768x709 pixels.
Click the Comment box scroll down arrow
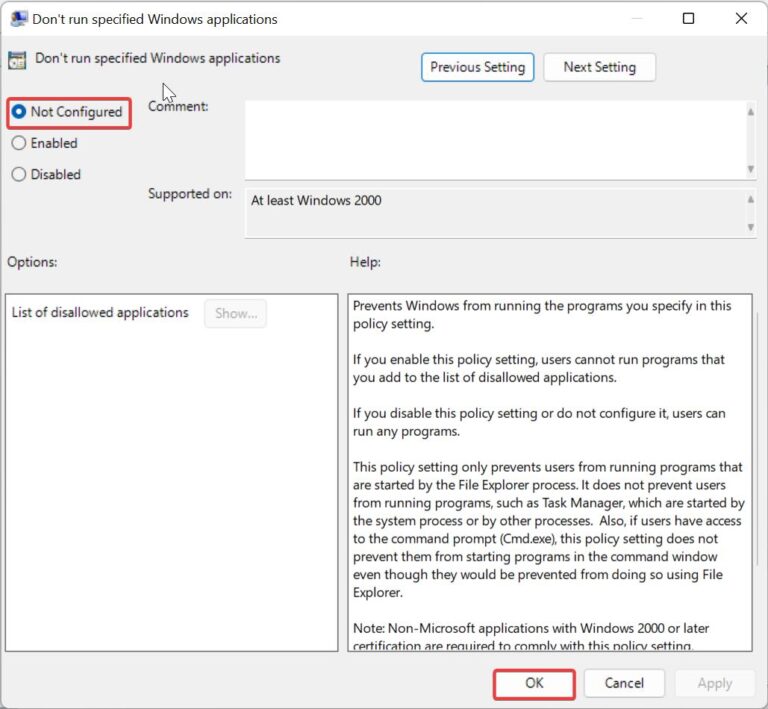(x=750, y=169)
